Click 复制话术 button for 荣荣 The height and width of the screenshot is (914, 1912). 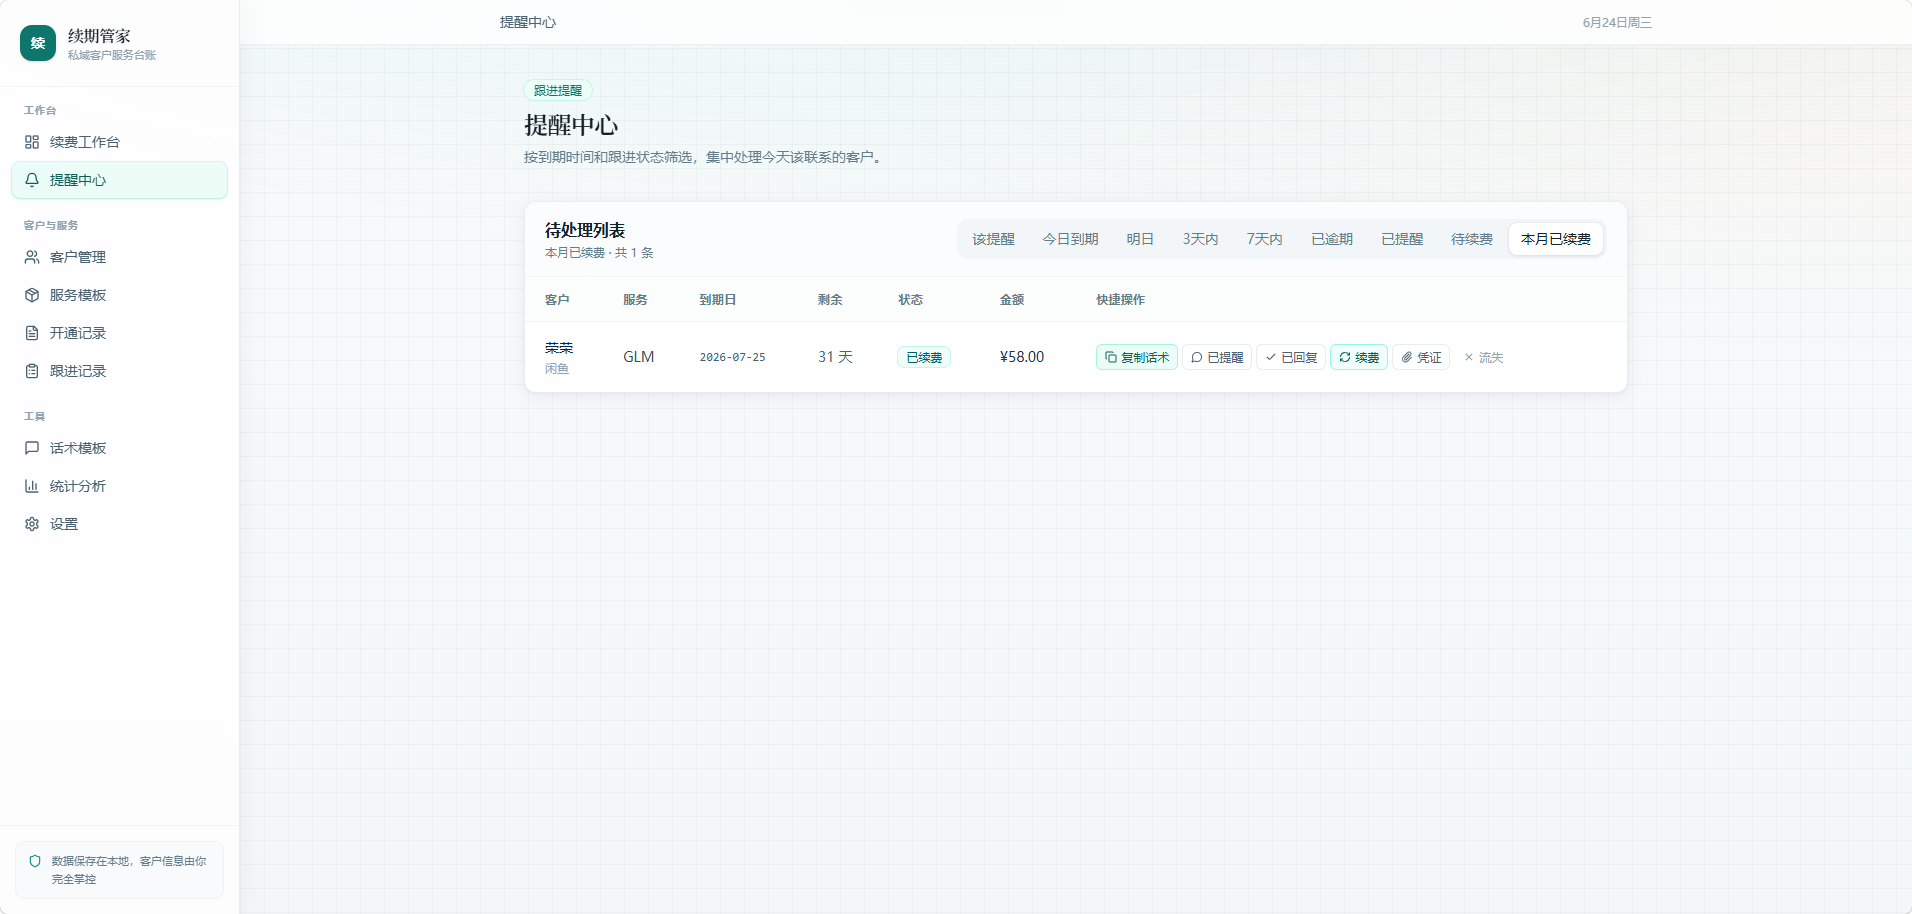tap(1137, 357)
